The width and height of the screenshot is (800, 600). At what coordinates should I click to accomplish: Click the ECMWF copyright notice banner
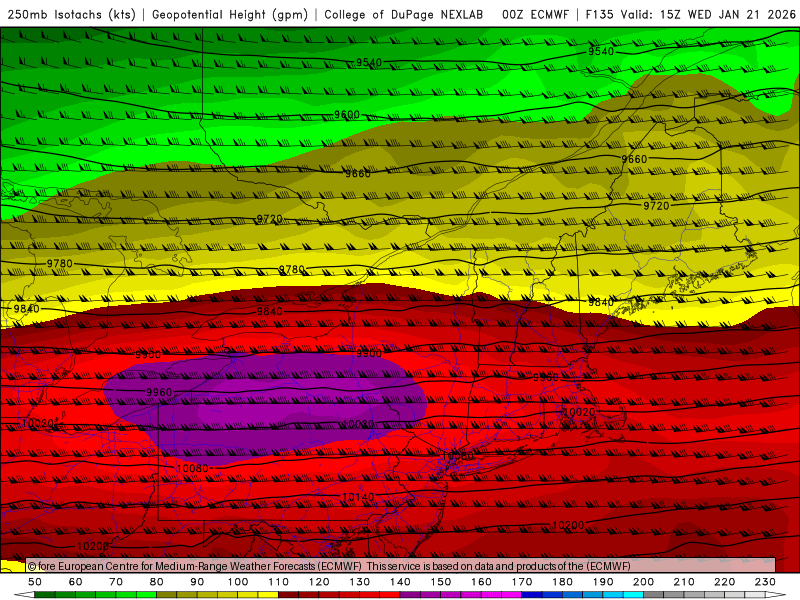coord(401,566)
